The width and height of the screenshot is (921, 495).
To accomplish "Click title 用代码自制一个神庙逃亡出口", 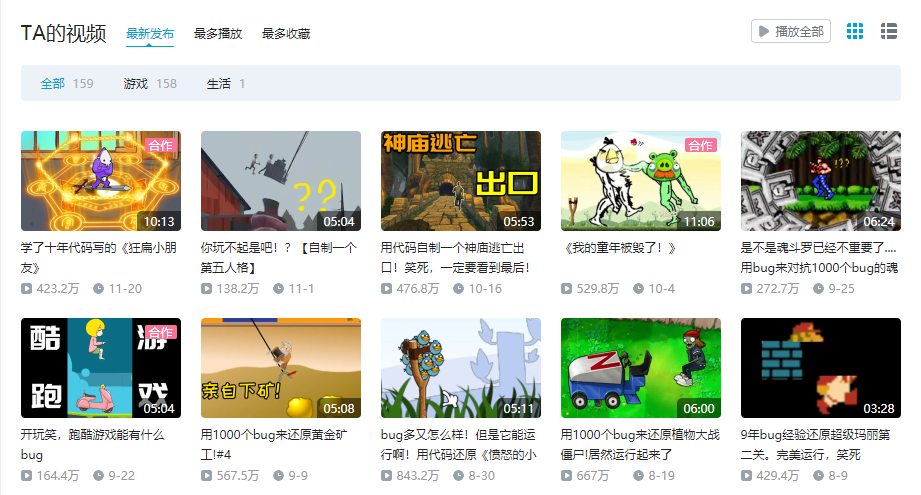I will click(x=456, y=257).
